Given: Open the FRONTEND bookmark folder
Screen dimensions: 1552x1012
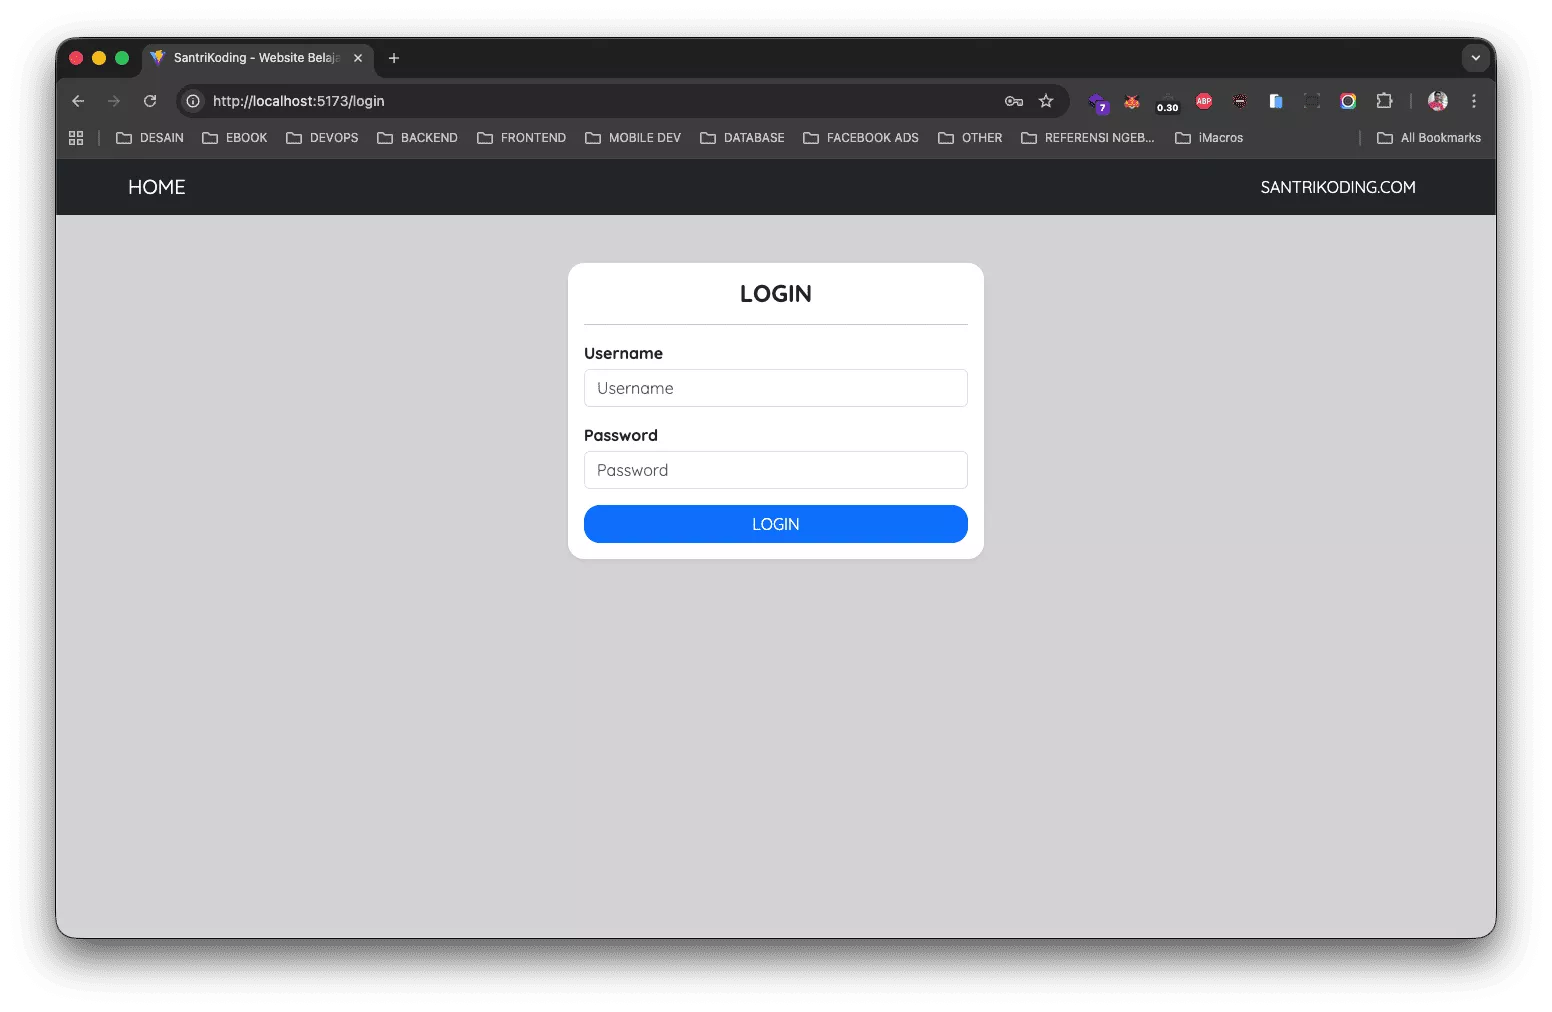Looking at the screenshot, I should tap(521, 138).
